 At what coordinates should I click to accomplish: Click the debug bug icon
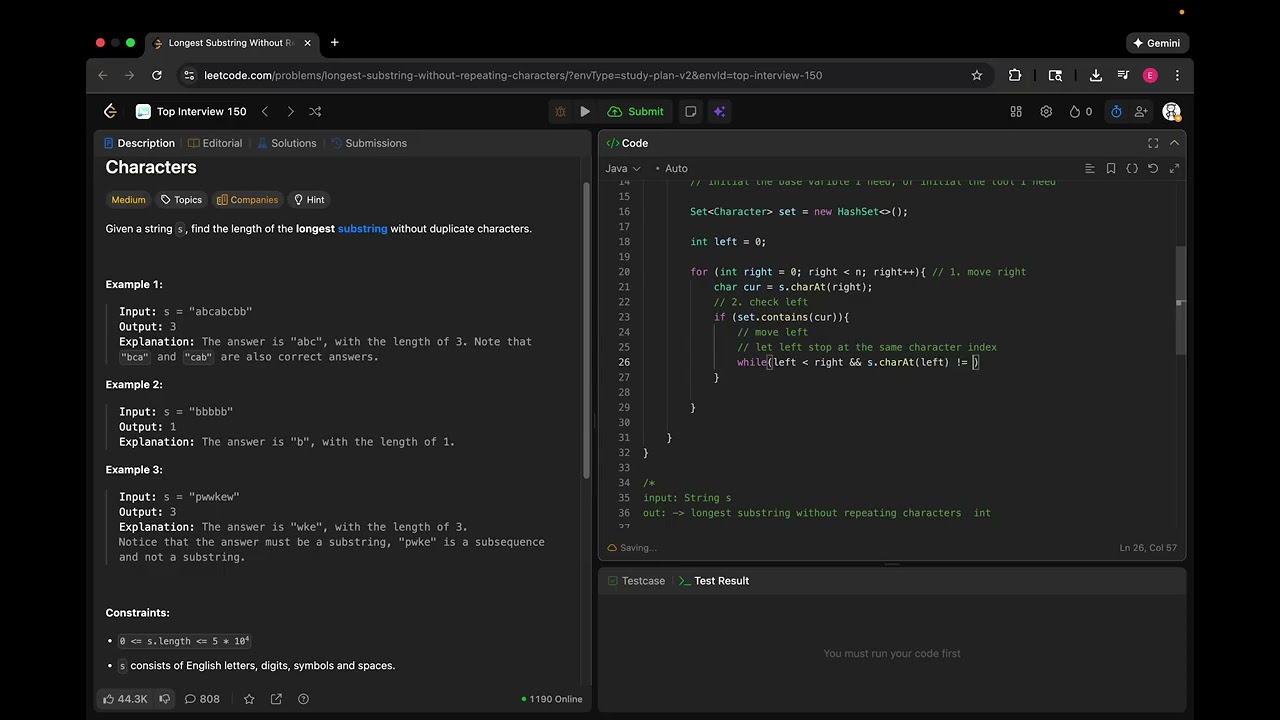coord(560,111)
